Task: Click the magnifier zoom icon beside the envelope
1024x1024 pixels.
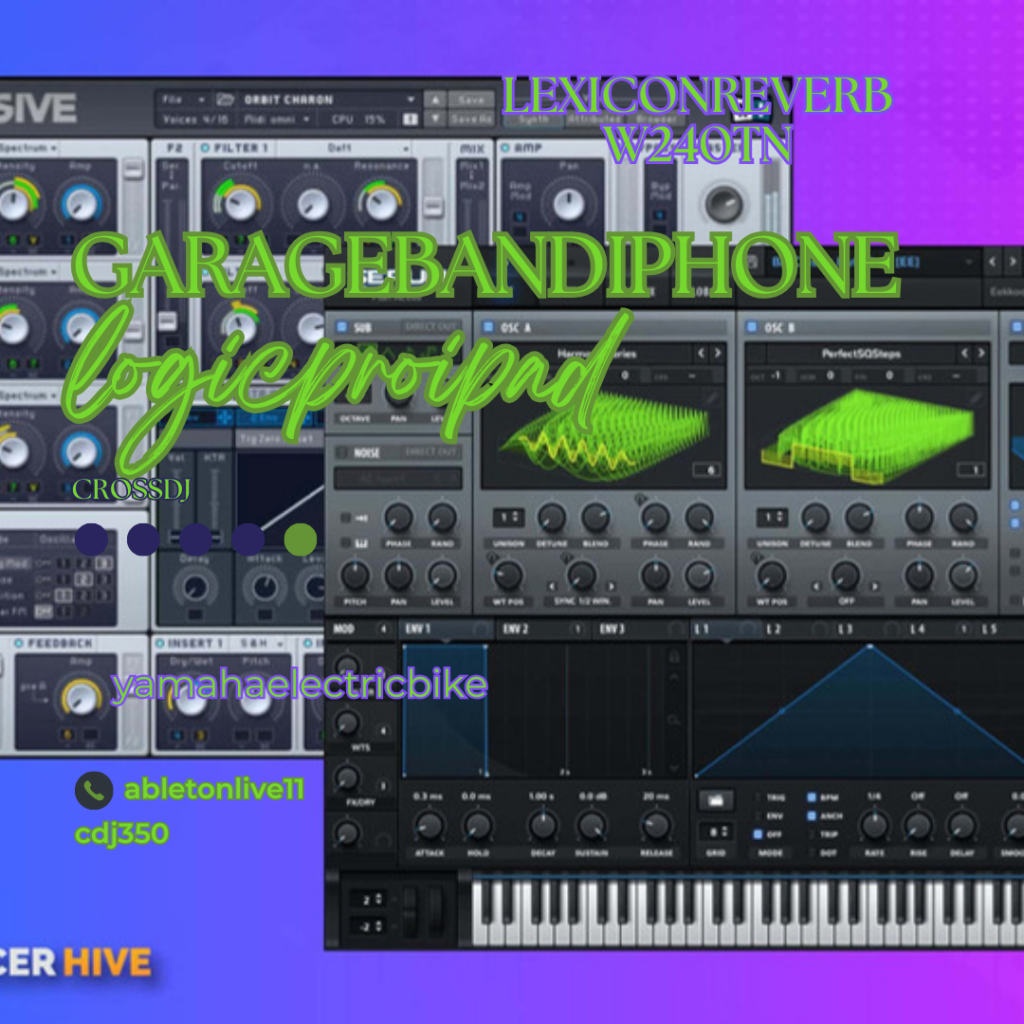Action: tap(674, 720)
